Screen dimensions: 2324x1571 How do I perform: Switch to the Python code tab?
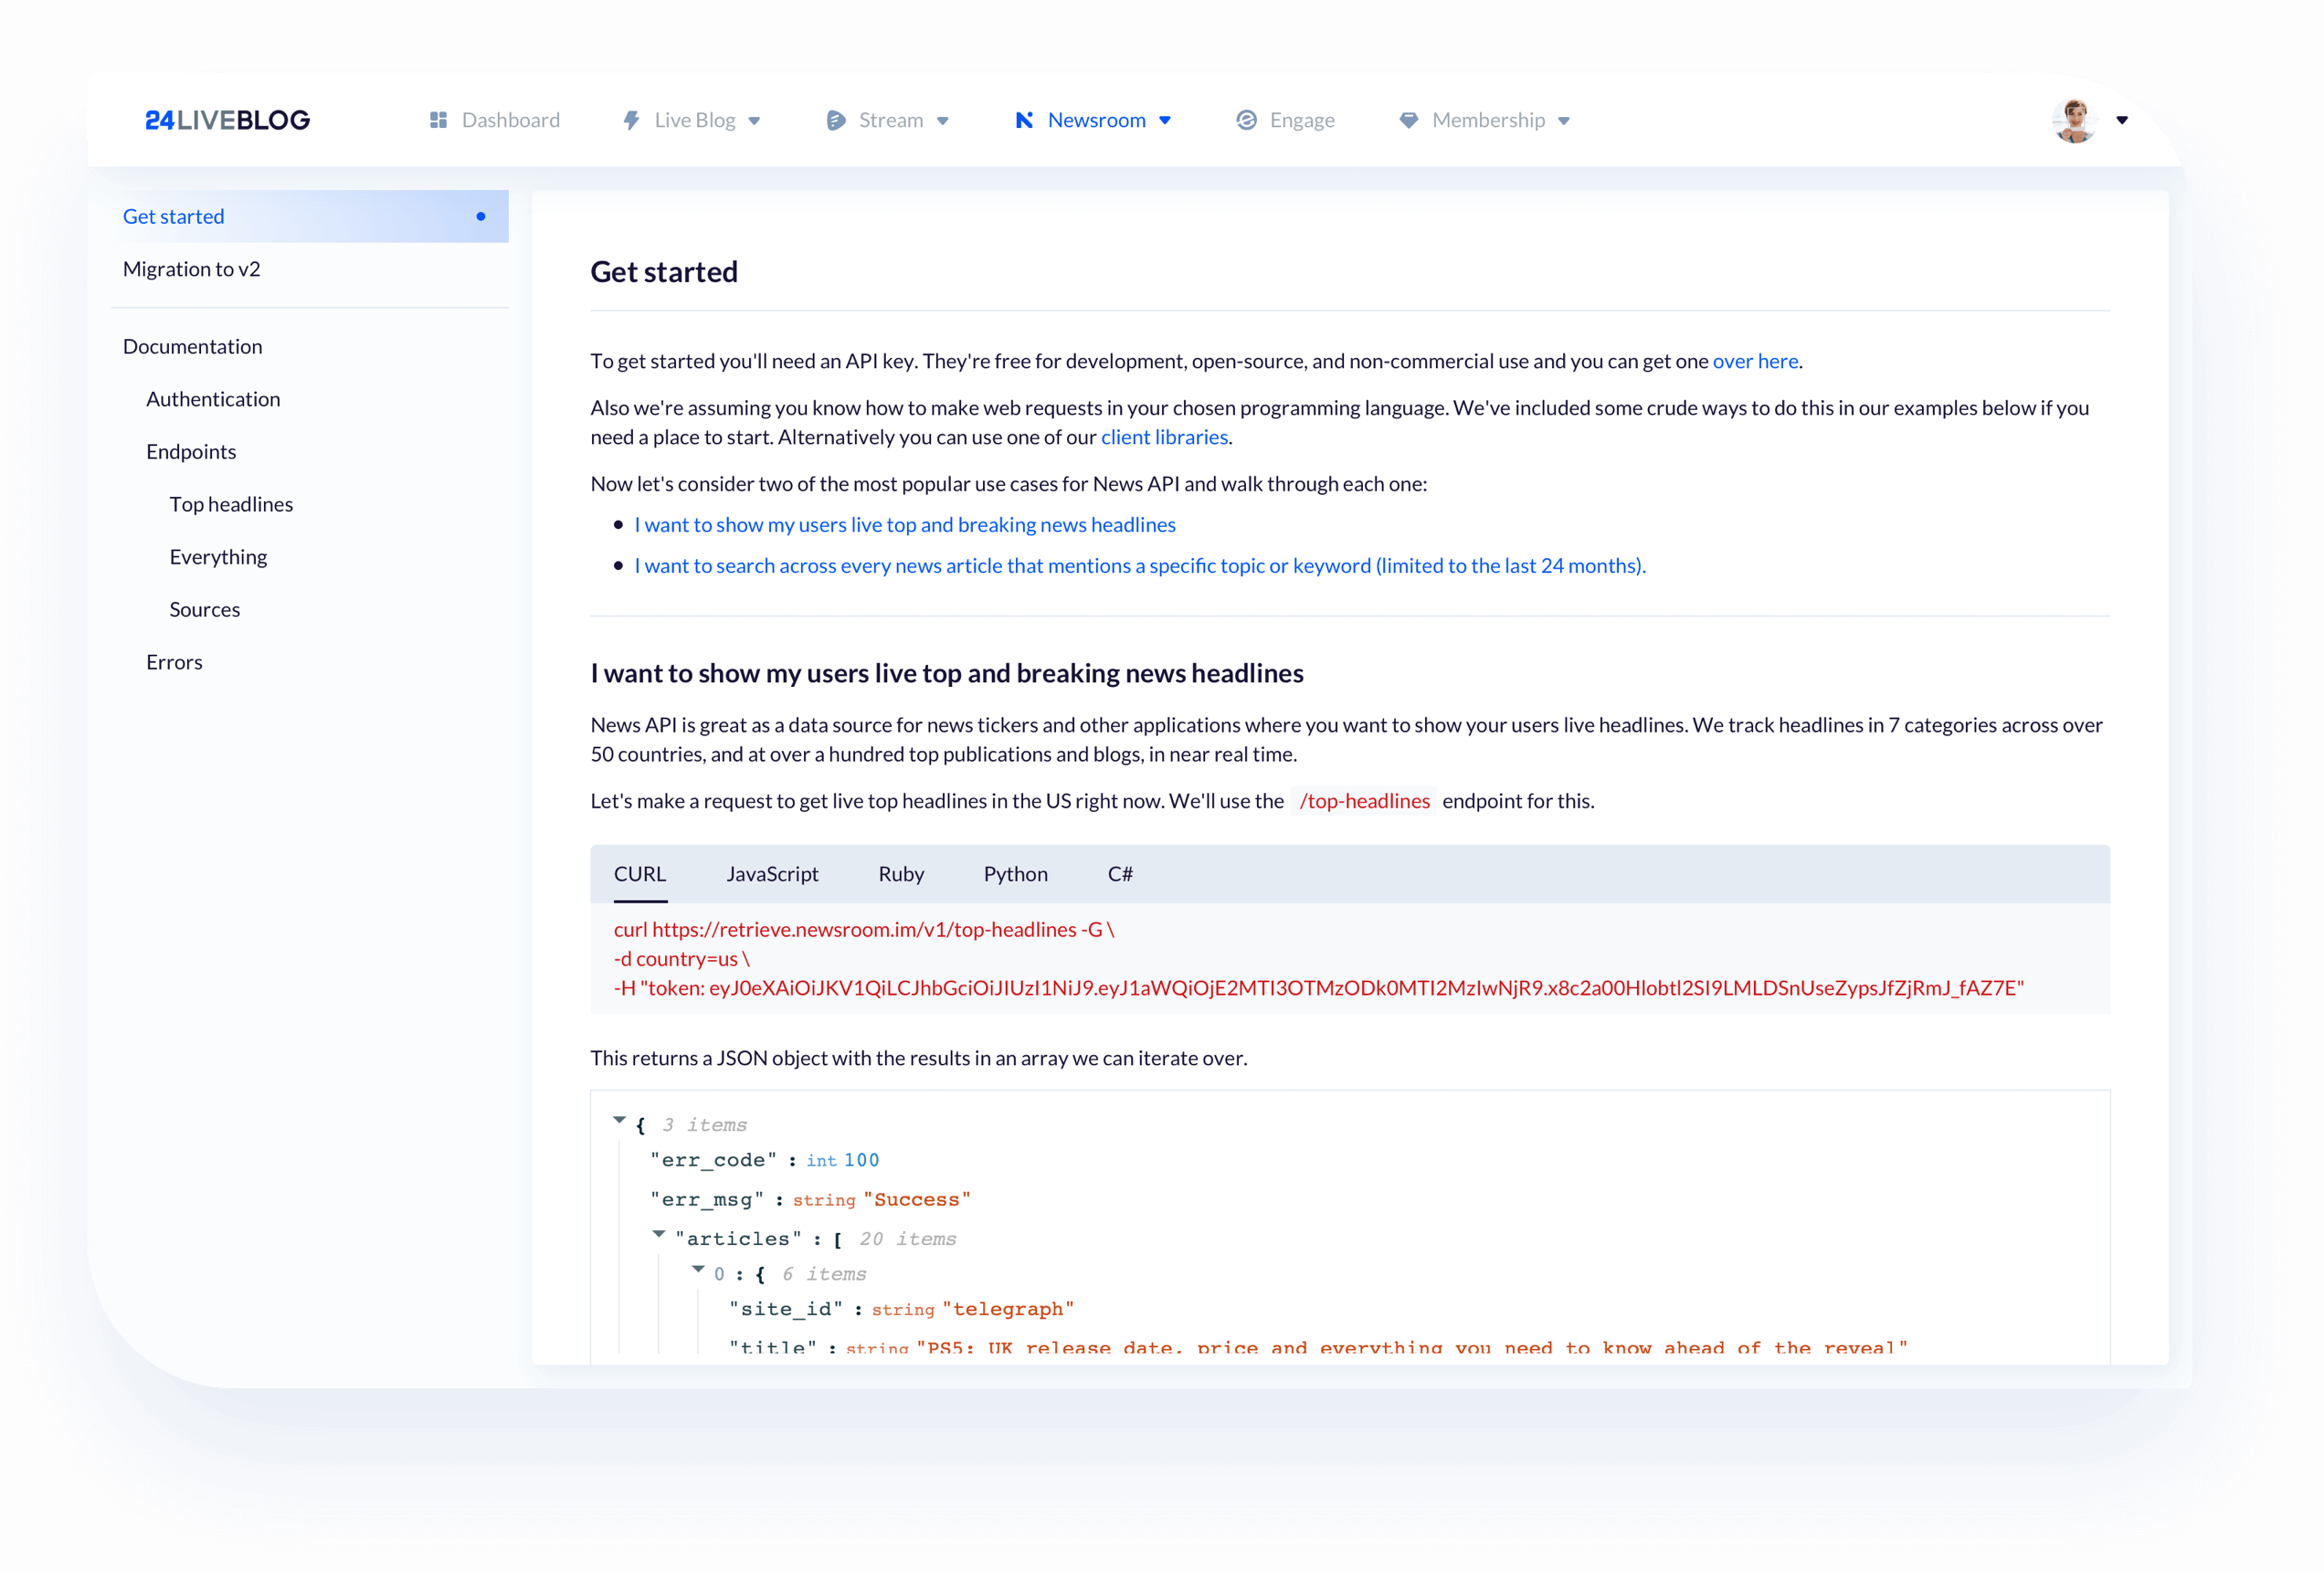pos(1015,874)
